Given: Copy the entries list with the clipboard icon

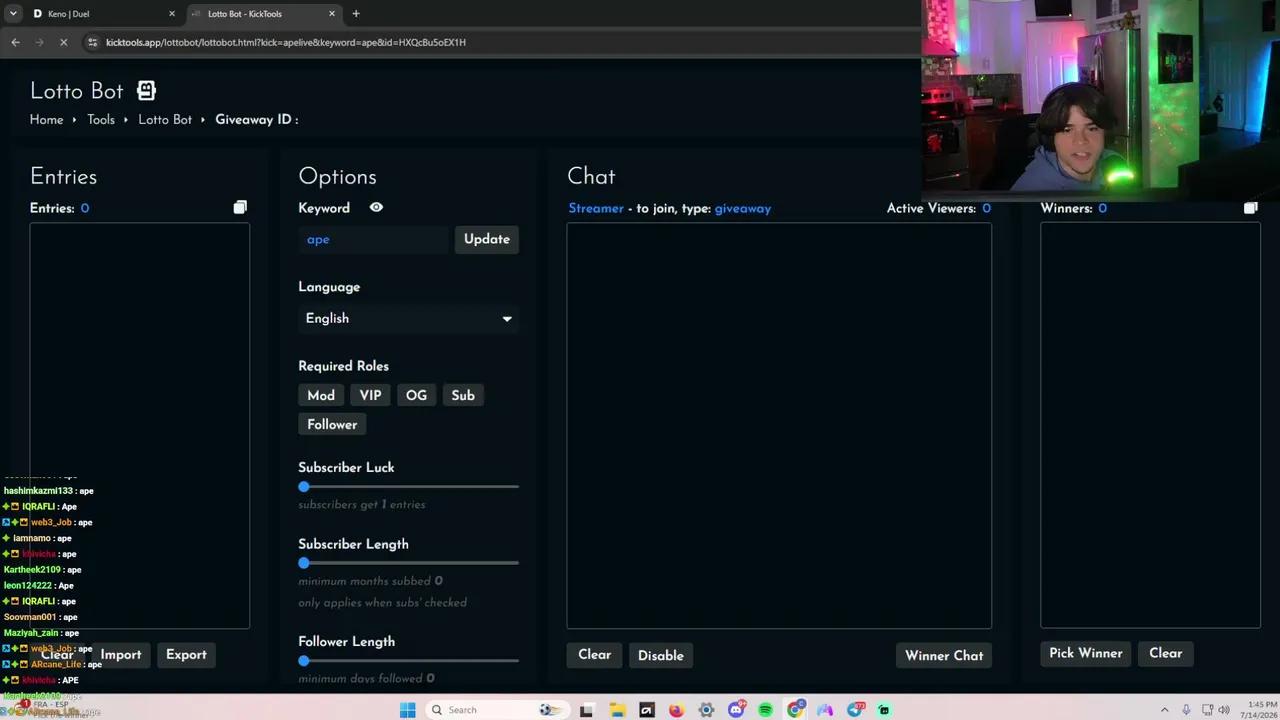Looking at the screenshot, I should pos(240,207).
